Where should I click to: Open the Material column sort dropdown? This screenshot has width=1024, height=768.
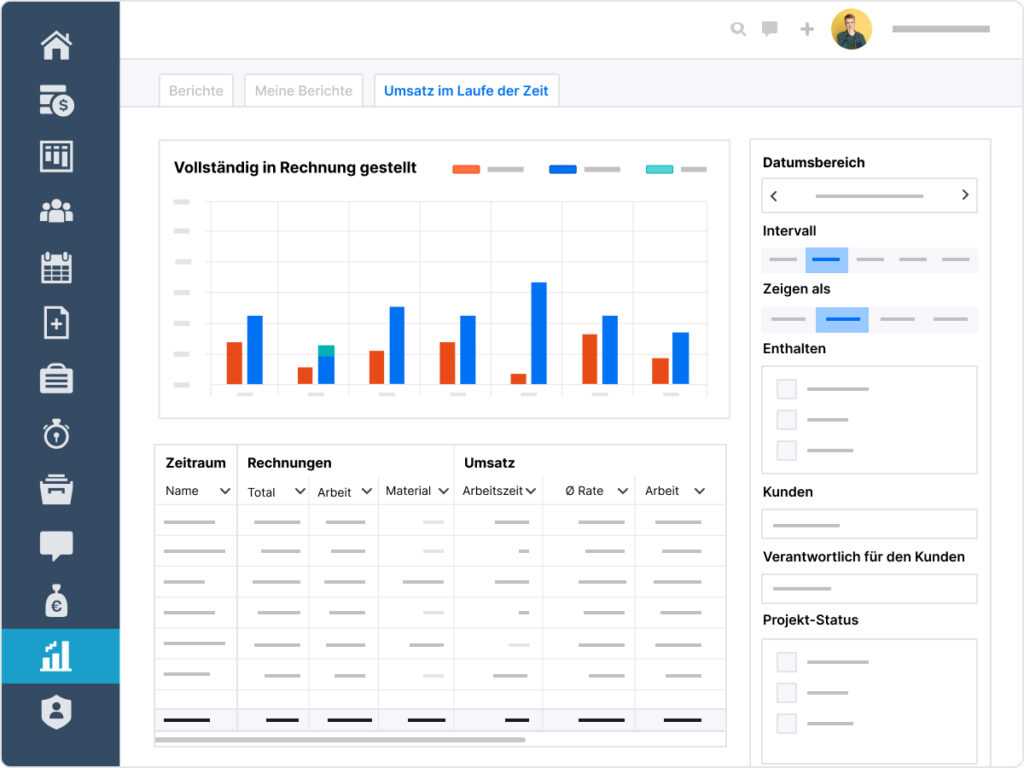pos(441,491)
